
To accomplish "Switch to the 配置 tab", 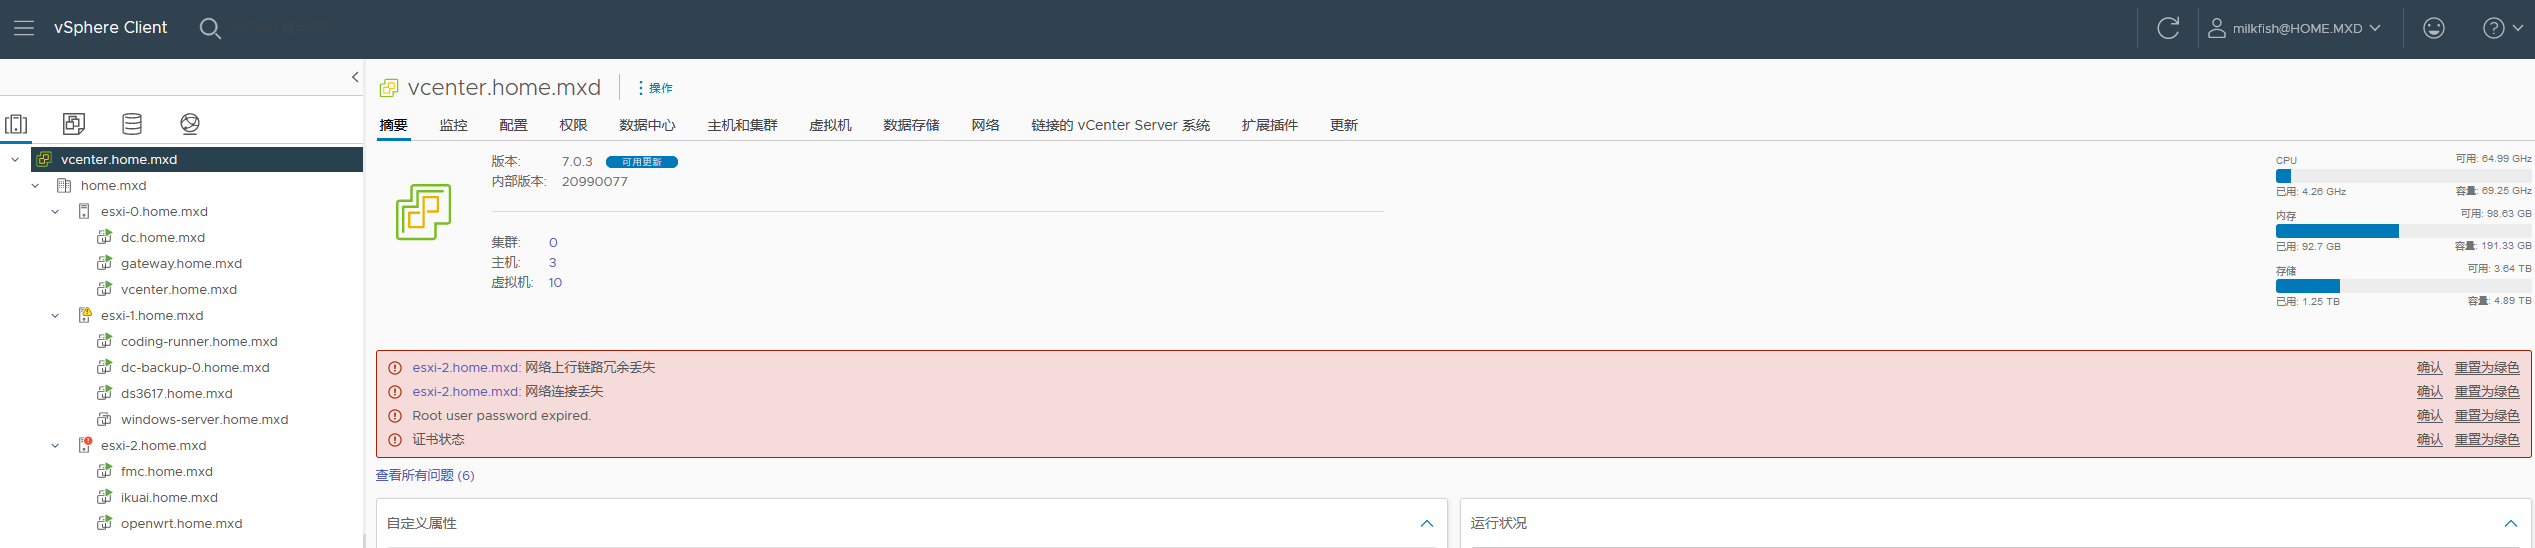I will [513, 125].
